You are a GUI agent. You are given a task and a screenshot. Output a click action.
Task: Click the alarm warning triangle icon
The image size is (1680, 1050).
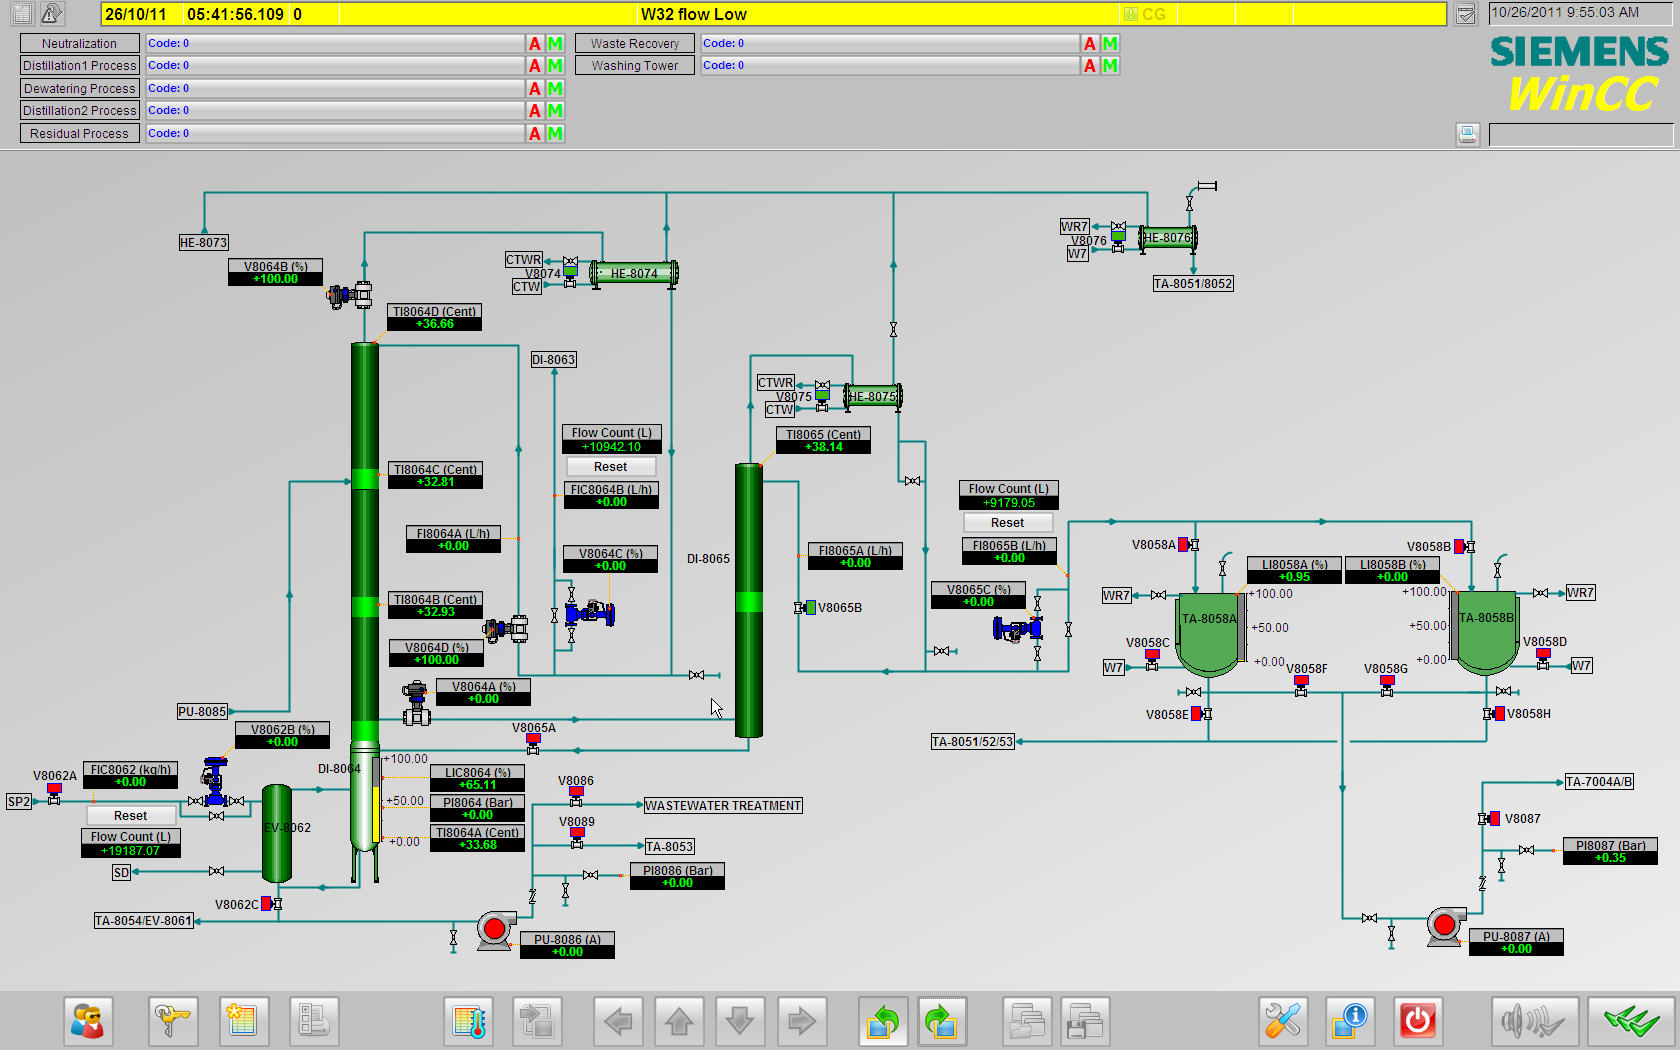point(52,14)
